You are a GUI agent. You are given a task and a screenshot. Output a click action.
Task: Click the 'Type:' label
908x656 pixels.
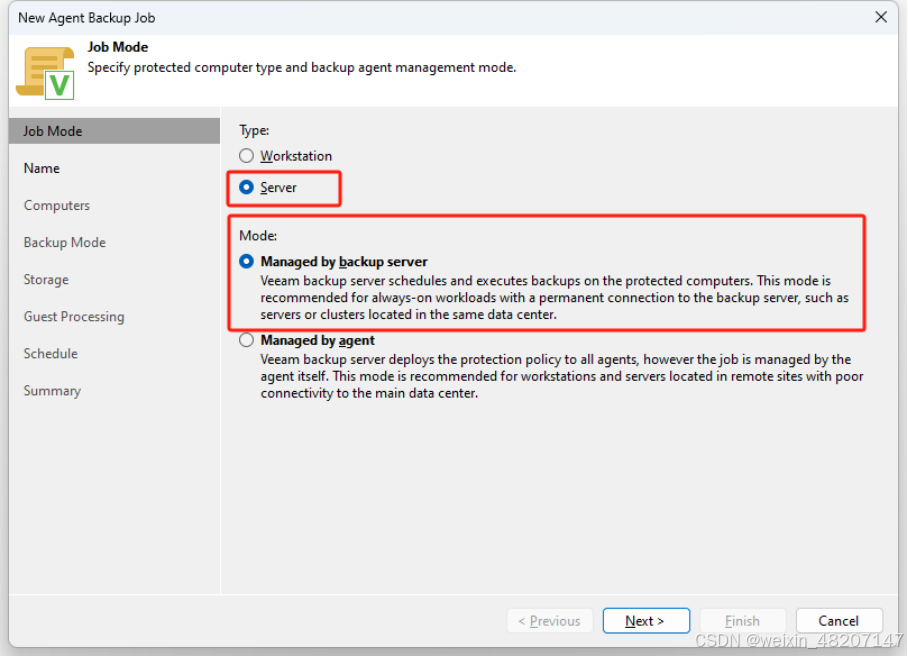[x=254, y=130]
